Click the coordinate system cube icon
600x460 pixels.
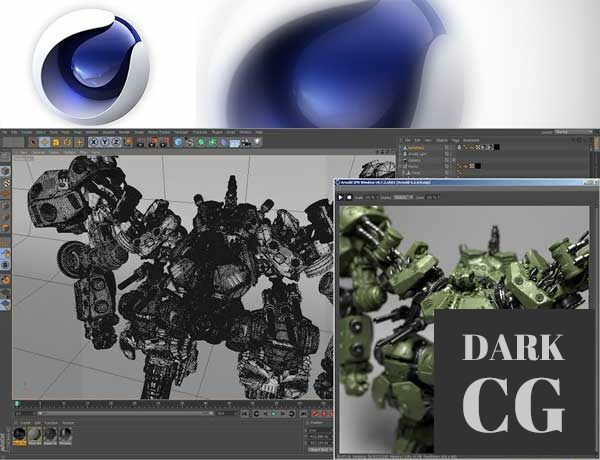[x=128, y=142]
